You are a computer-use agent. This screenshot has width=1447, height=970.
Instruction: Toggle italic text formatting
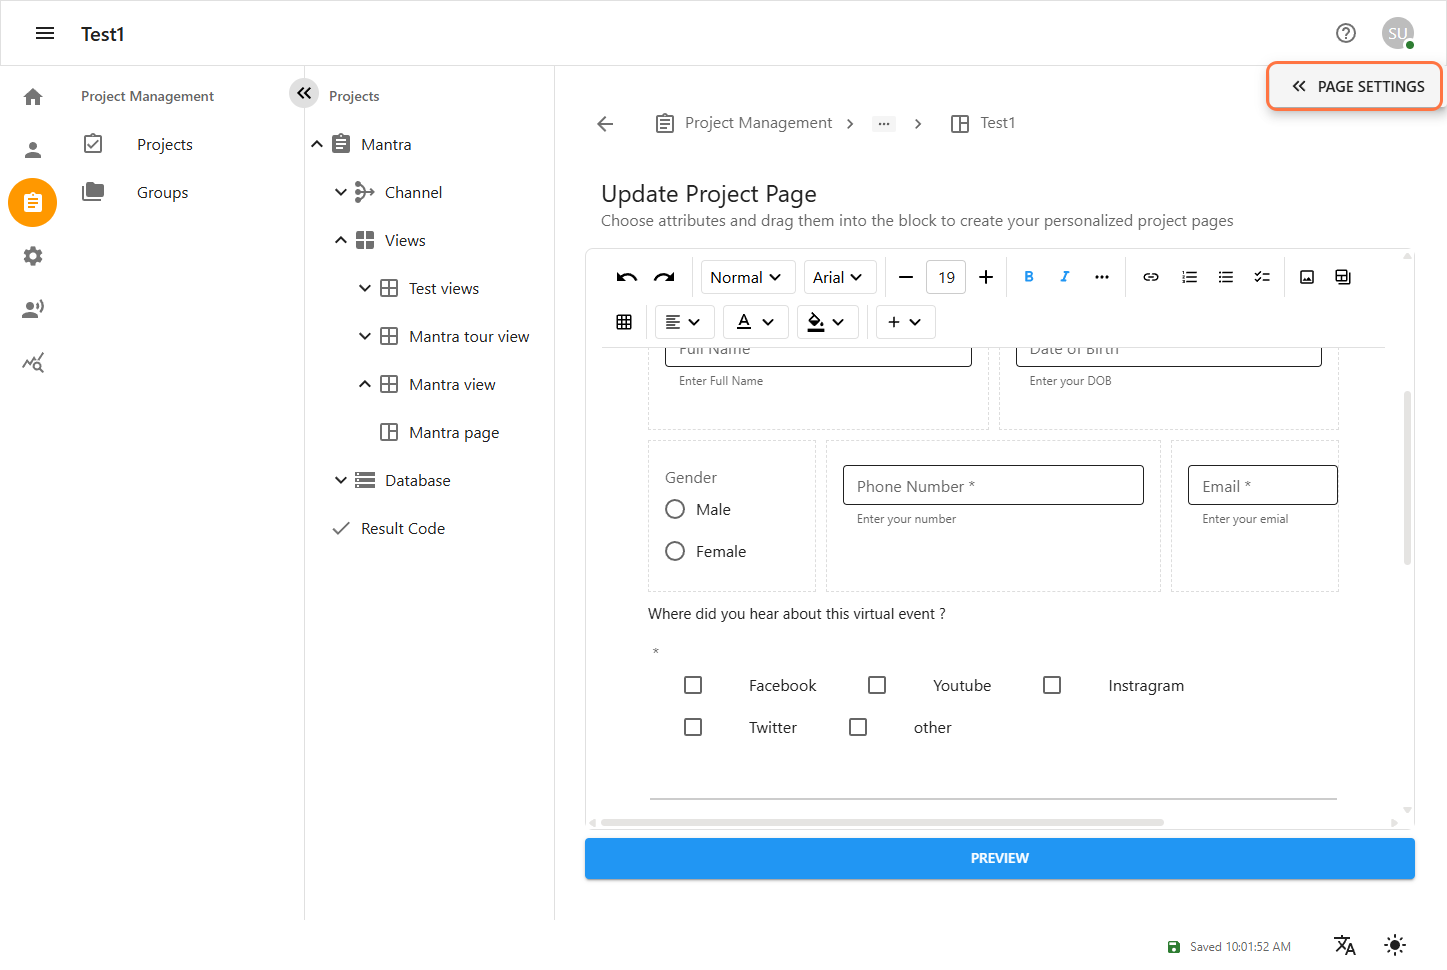click(x=1065, y=277)
